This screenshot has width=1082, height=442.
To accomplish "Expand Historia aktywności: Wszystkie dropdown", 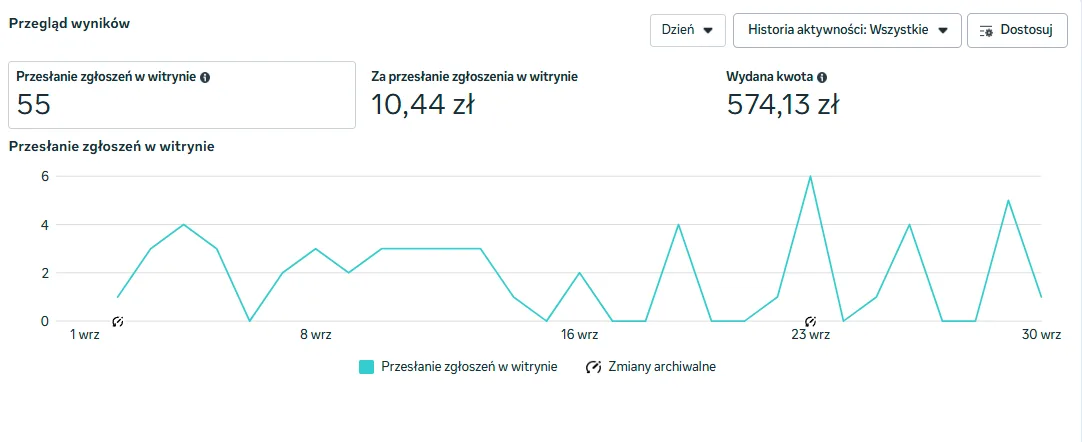I will click(x=847, y=30).
